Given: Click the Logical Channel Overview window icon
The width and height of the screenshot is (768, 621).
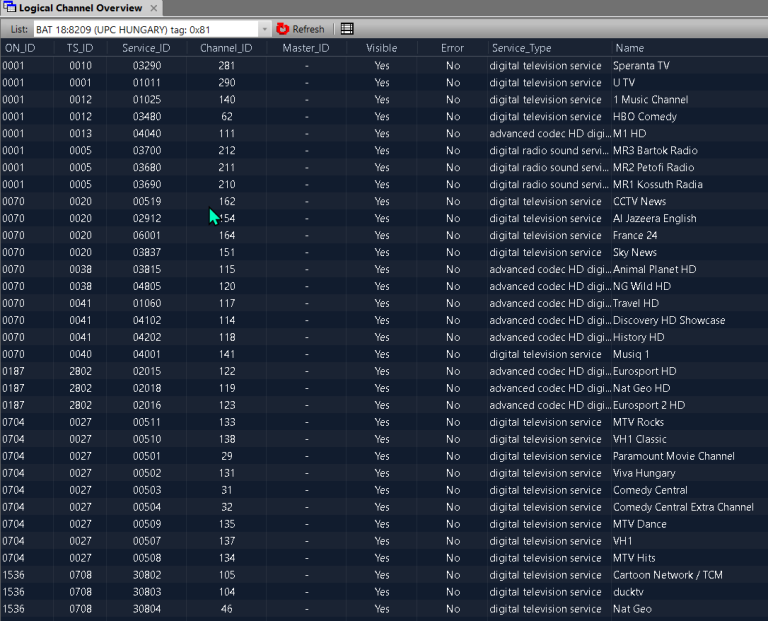Looking at the screenshot, I should 9,7.
